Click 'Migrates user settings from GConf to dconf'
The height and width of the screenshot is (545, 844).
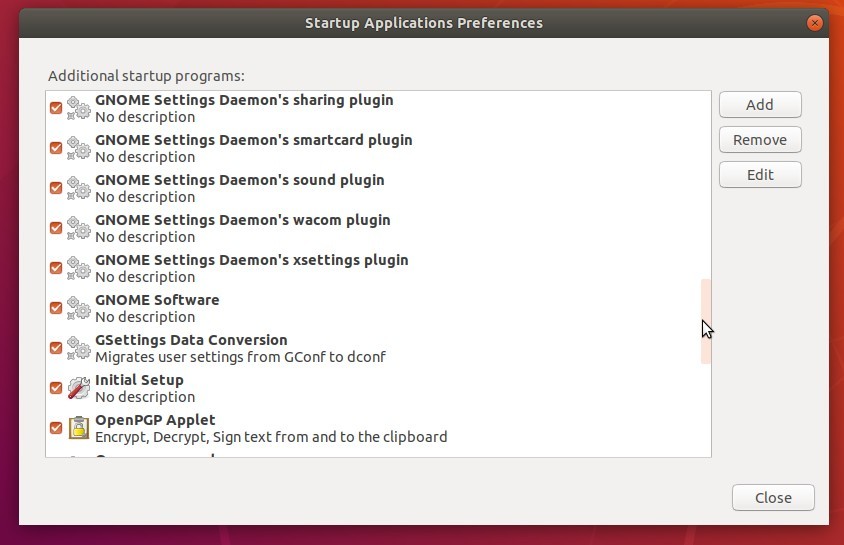pos(241,357)
